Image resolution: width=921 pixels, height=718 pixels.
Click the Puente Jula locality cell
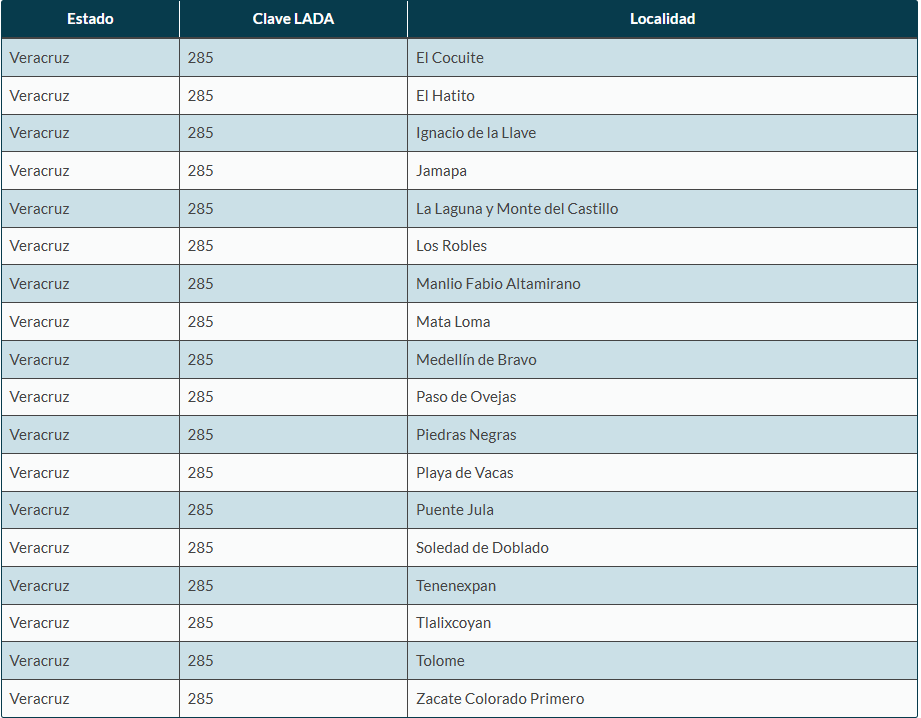(663, 509)
